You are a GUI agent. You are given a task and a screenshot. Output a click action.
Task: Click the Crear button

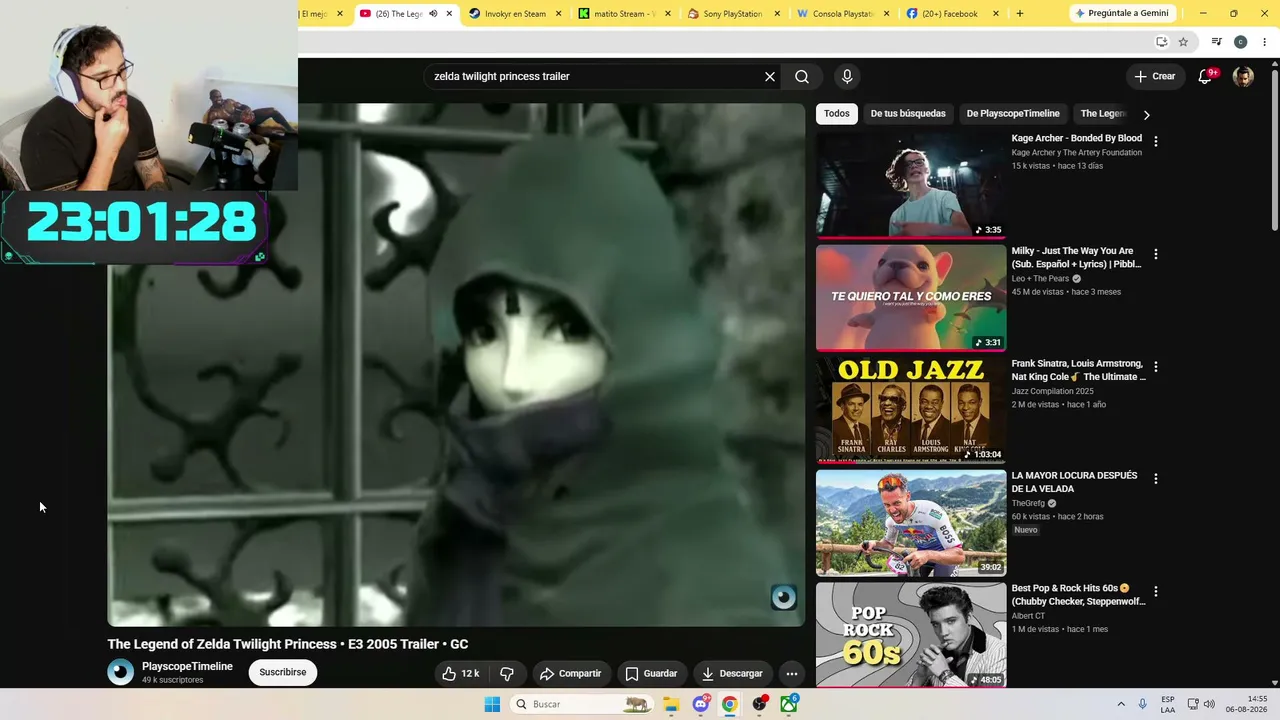click(1154, 76)
